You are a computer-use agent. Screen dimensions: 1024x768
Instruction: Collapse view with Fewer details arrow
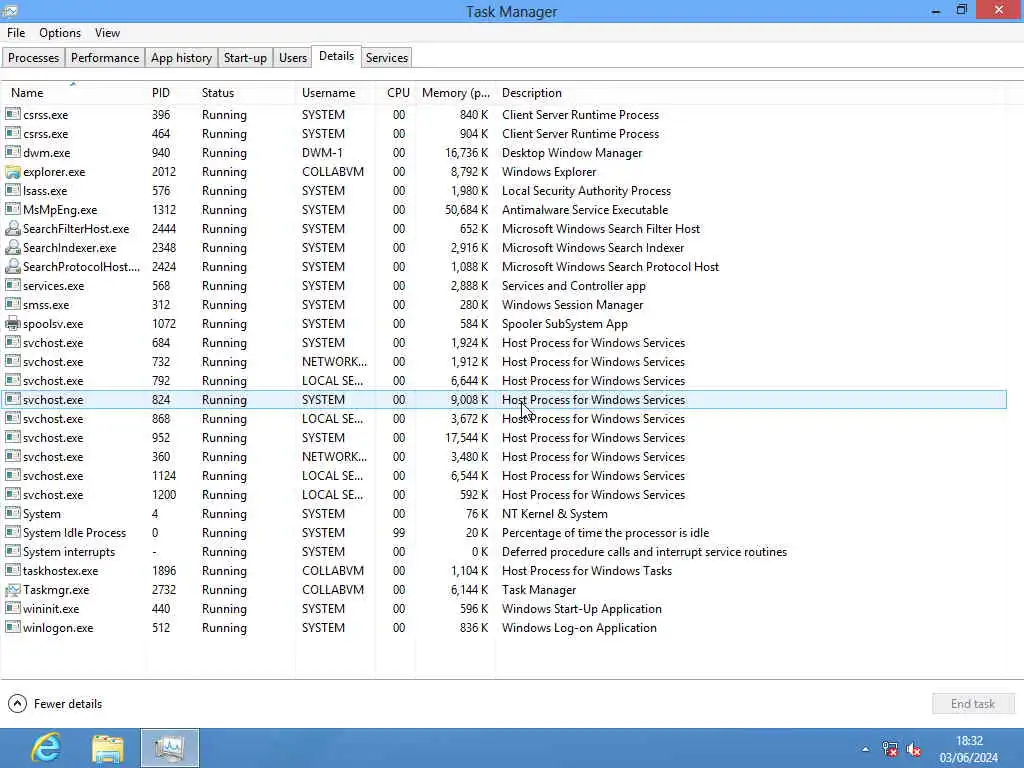pos(17,703)
